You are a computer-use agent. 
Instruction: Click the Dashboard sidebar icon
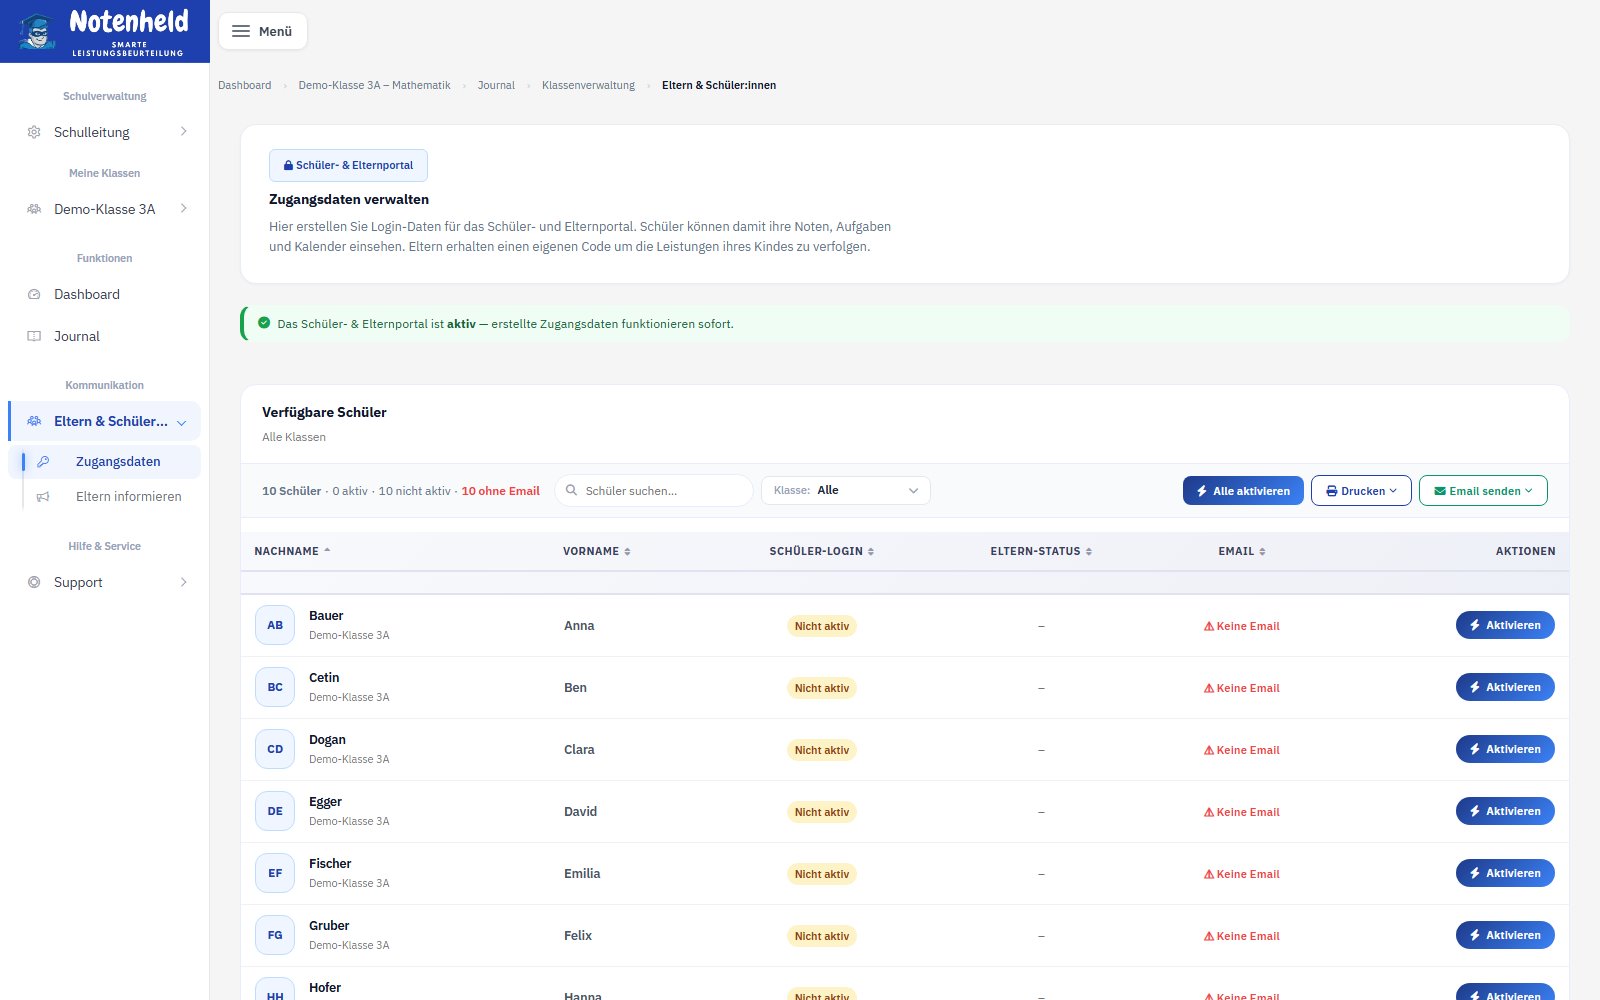coord(34,294)
